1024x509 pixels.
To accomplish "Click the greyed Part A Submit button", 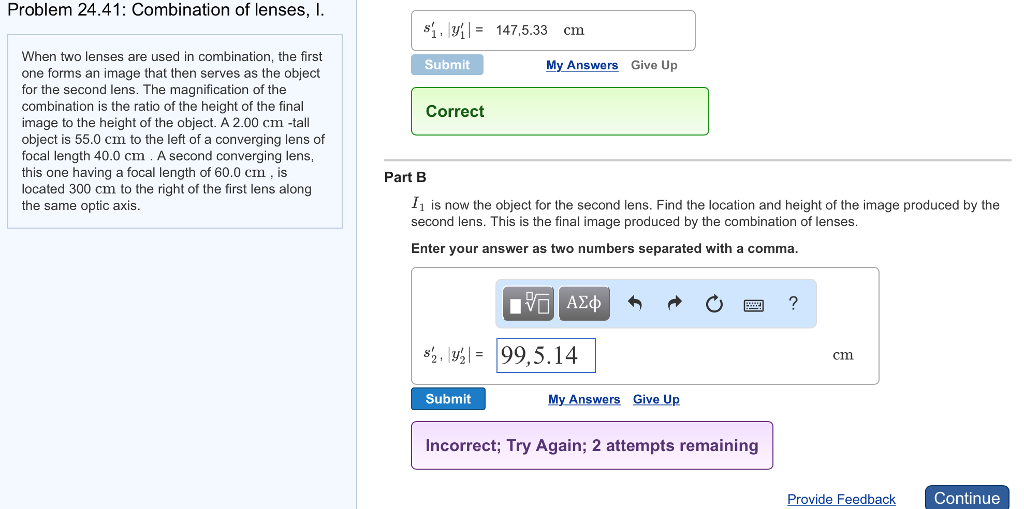I will tap(447, 65).
